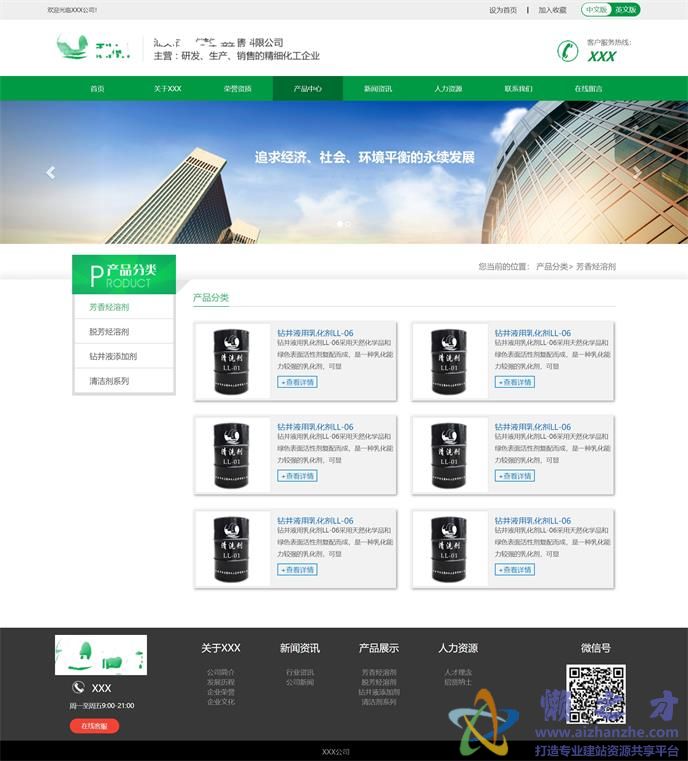
Task: Open 在线留言 navigation item
Action: click(x=589, y=89)
